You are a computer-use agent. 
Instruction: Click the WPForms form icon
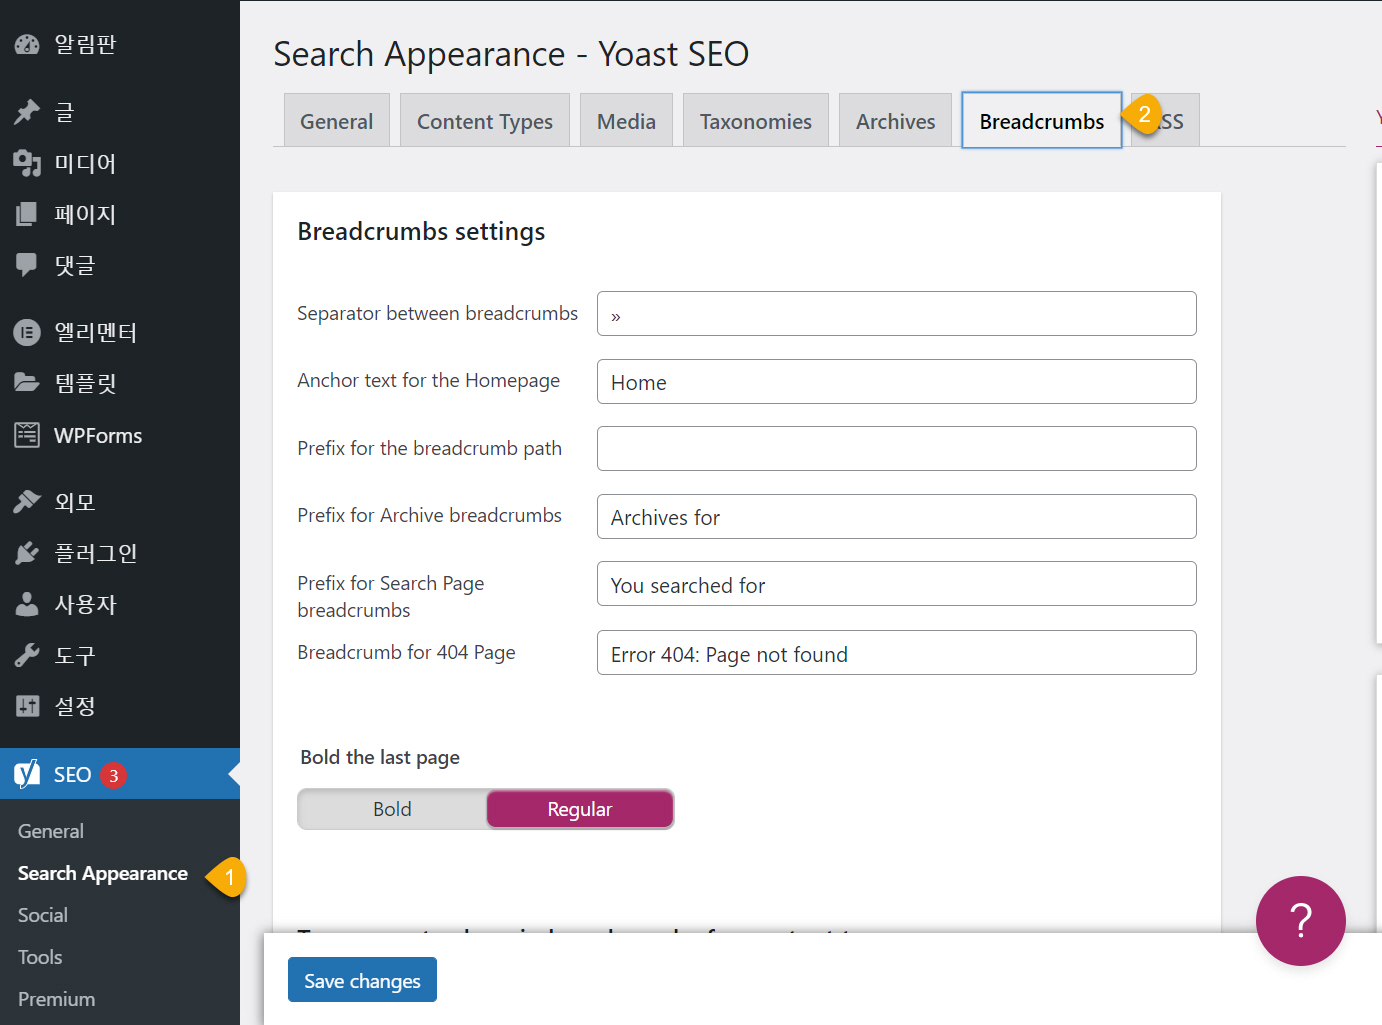click(27, 435)
